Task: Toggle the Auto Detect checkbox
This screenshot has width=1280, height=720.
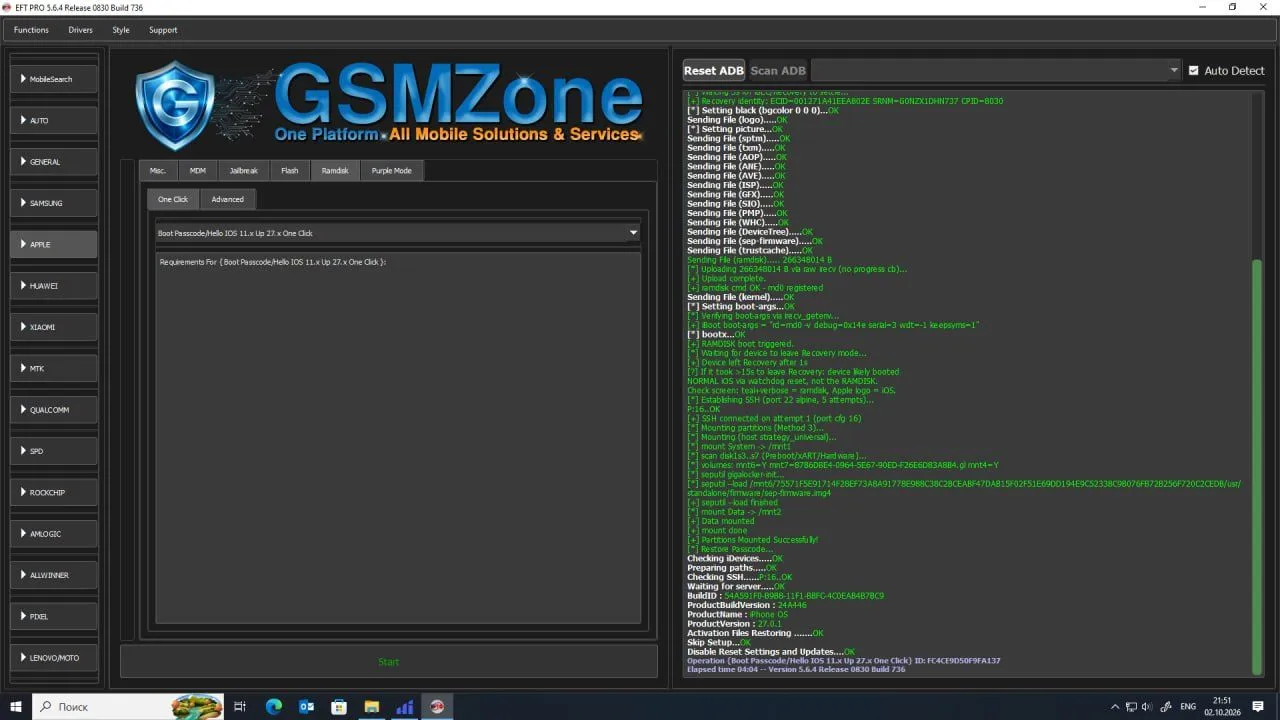Action: (x=1194, y=70)
